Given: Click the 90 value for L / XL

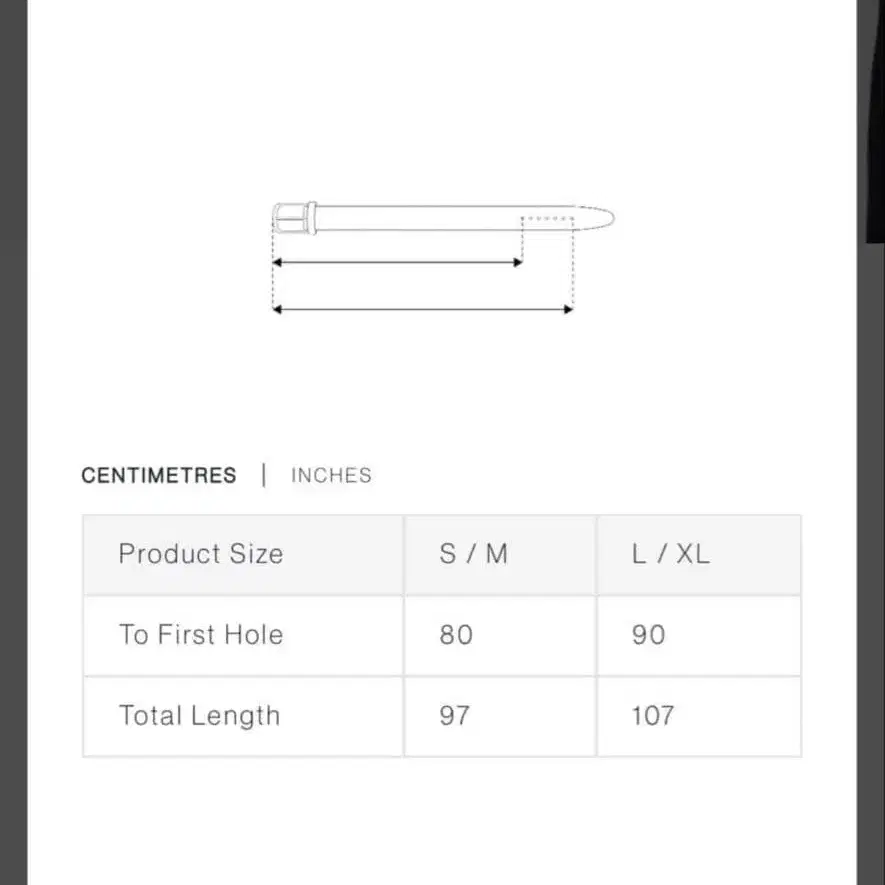Looking at the screenshot, I should pos(648,635).
